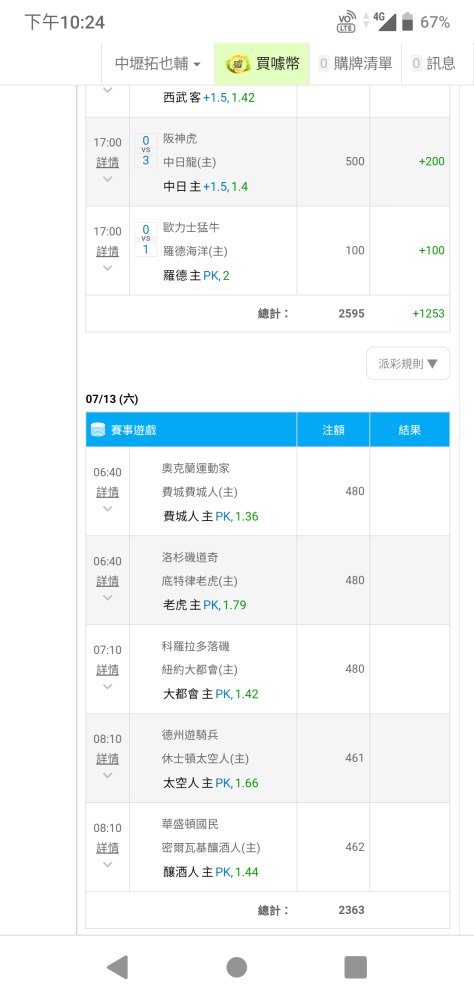Click the 賽事遊戲 stack icon in header
474x1000 pixels.
[98, 430]
